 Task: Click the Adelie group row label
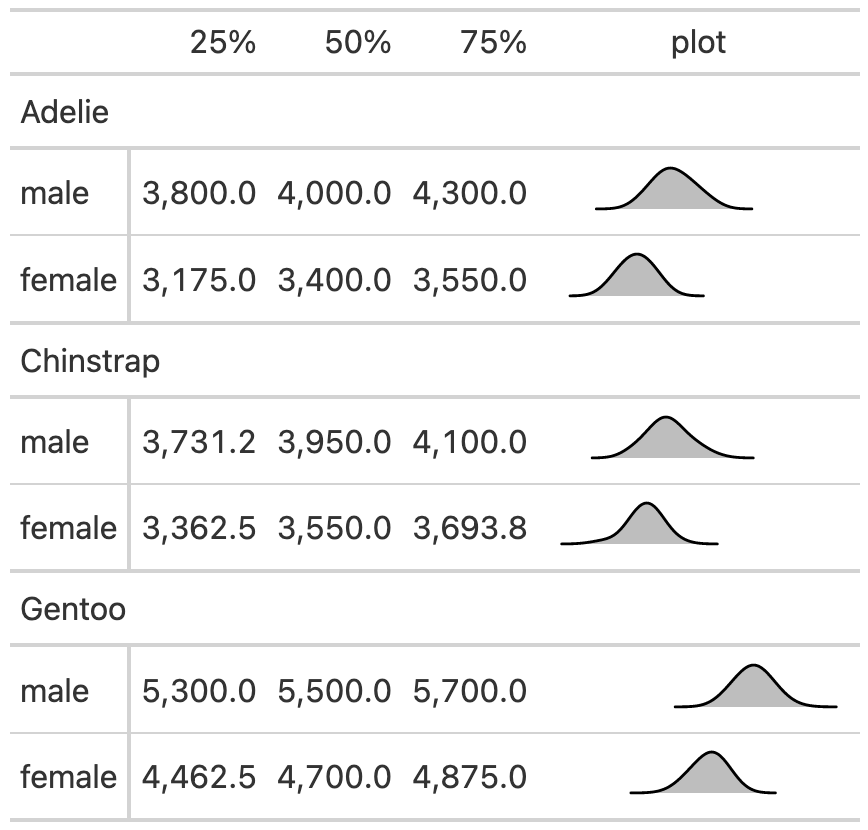65,112
